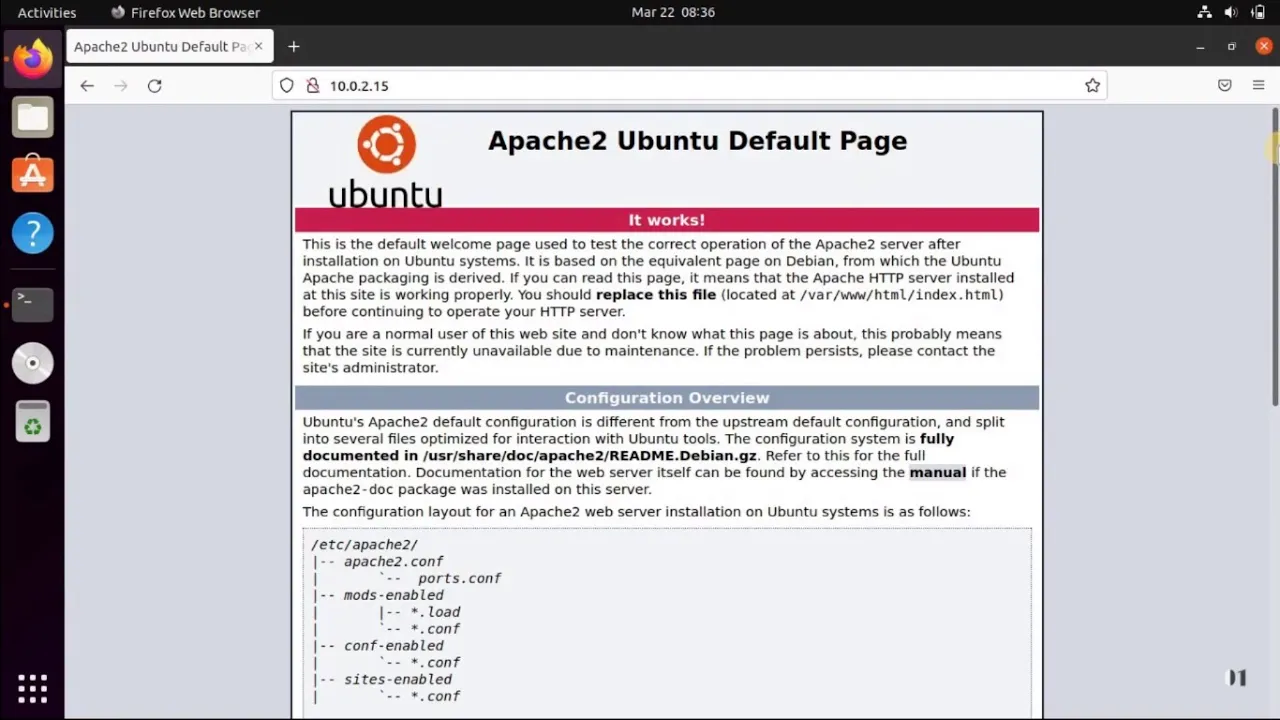The image size is (1280, 720).
Task: Click the Configuration Overview heading
Action: [667, 398]
